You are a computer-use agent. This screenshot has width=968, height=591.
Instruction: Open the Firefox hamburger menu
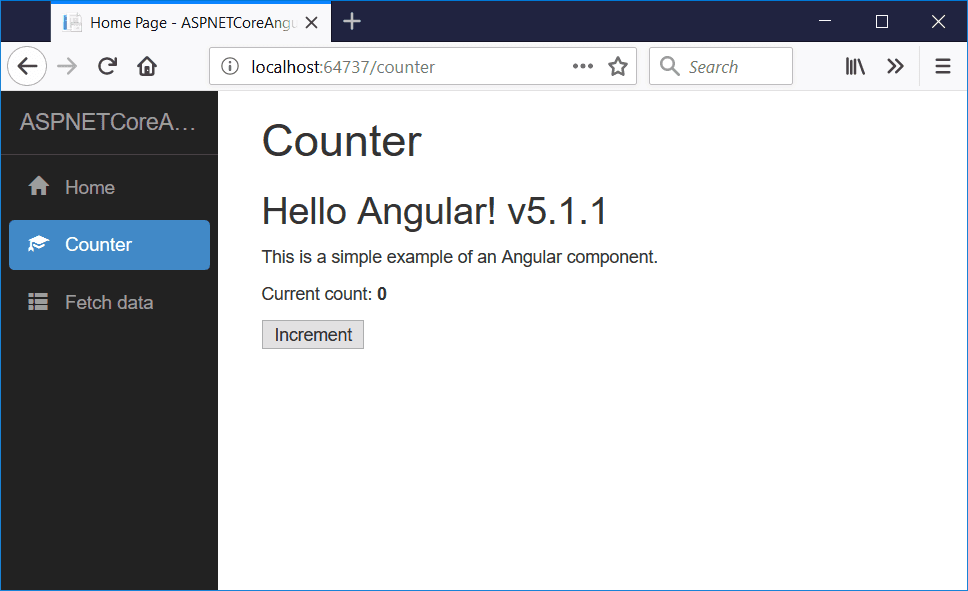point(943,66)
